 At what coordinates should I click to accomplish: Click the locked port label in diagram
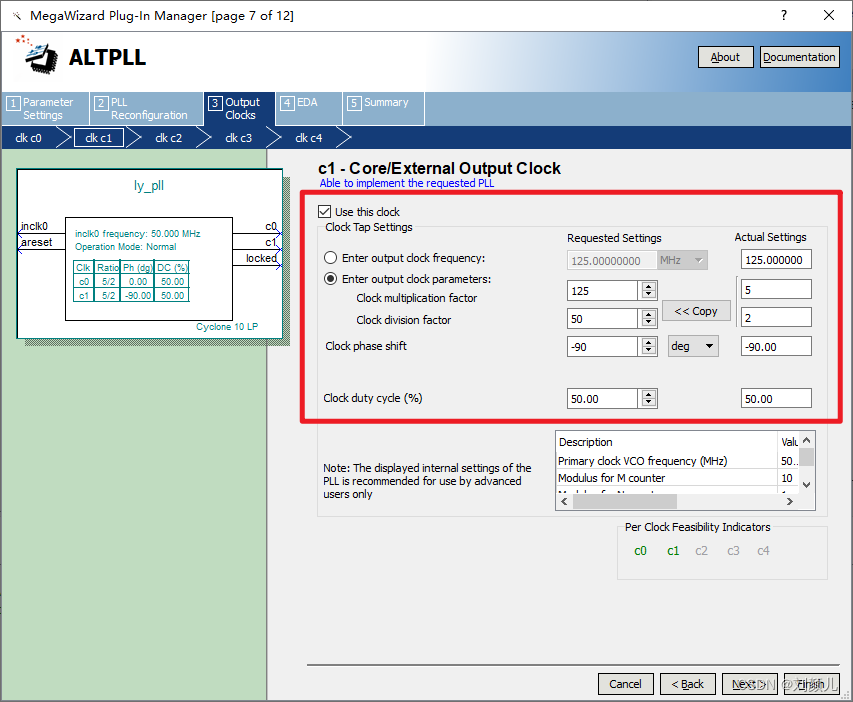click(261, 258)
